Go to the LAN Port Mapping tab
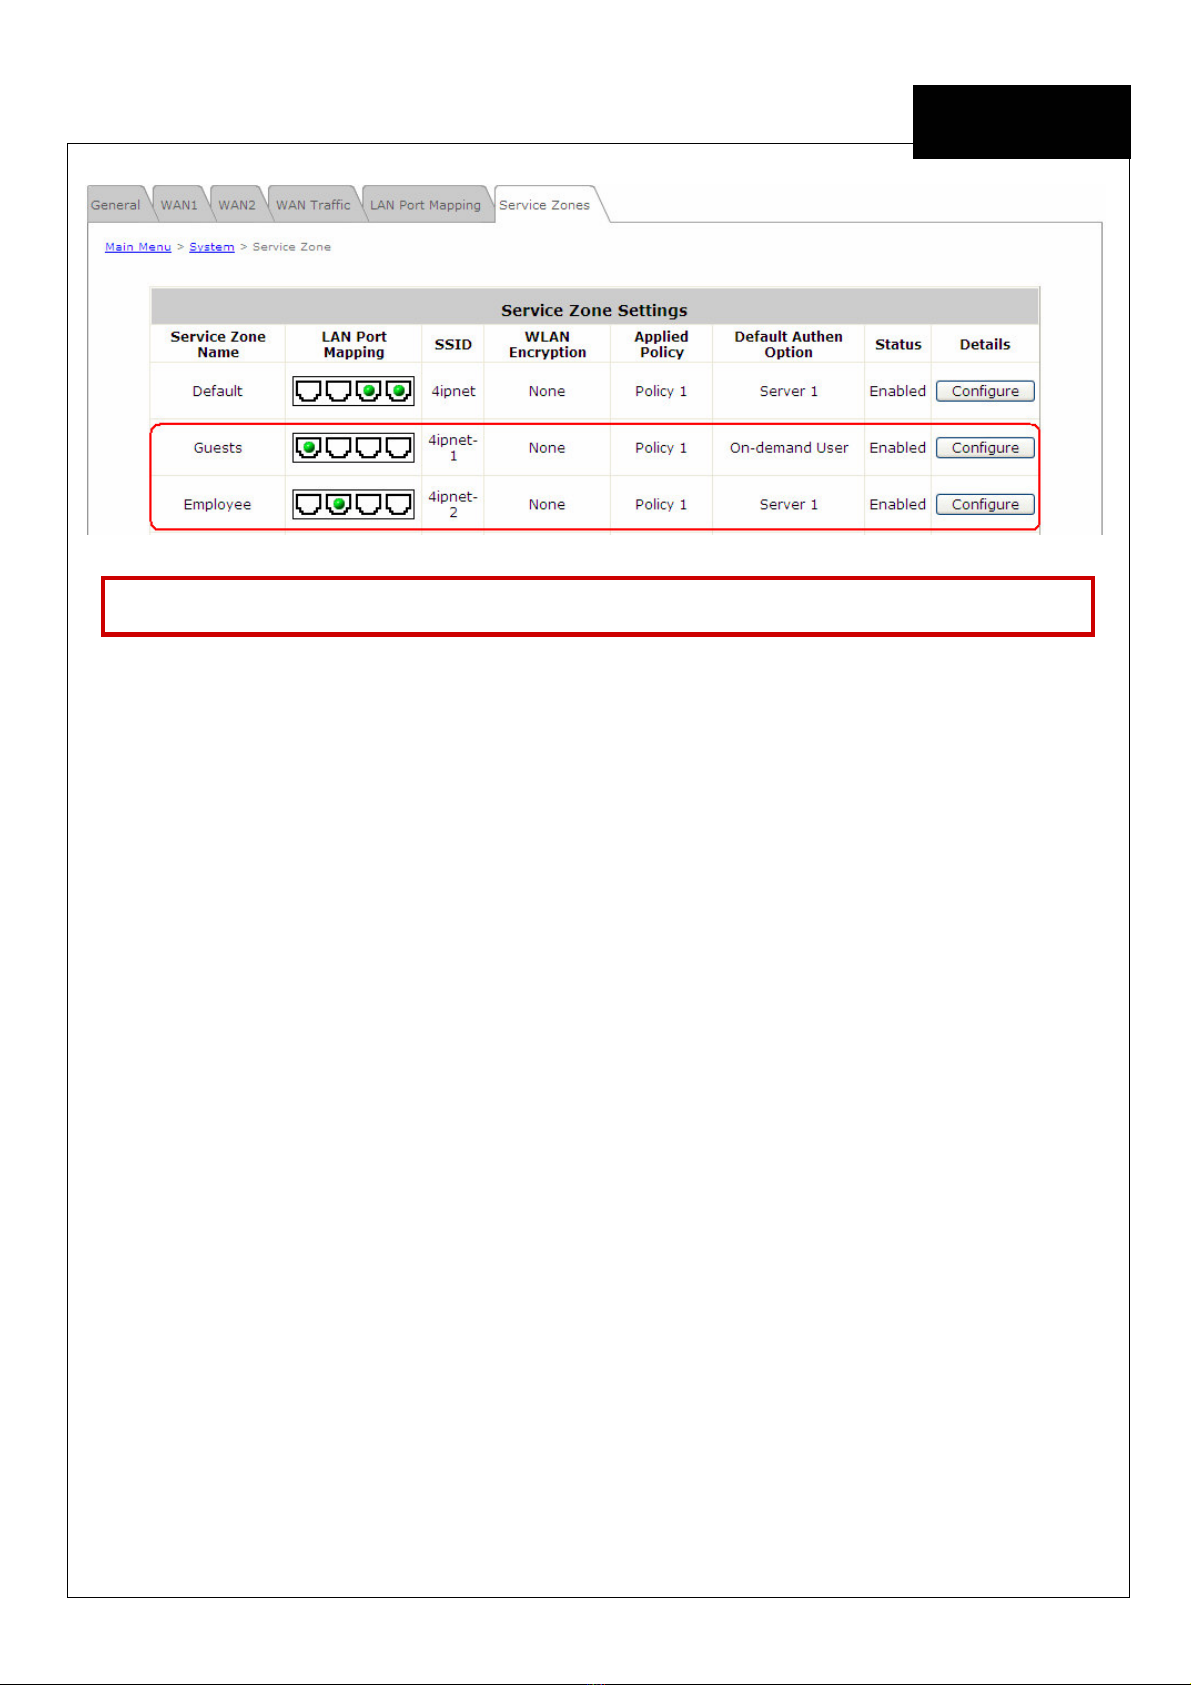This screenshot has width=1191, height=1685. (x=426, y=205)
